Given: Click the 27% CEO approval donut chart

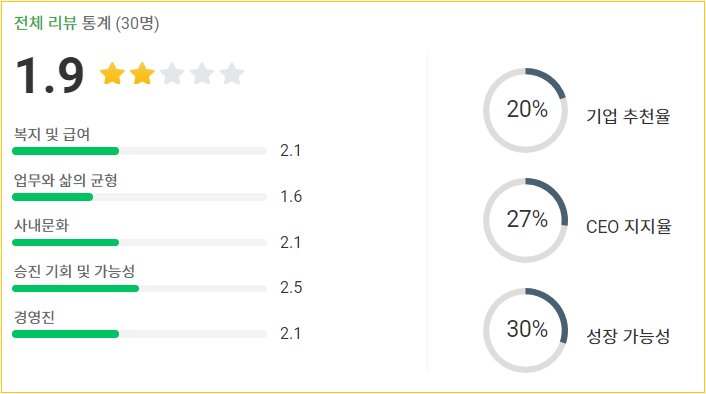Looking at the screenshot, I should 525,220.
